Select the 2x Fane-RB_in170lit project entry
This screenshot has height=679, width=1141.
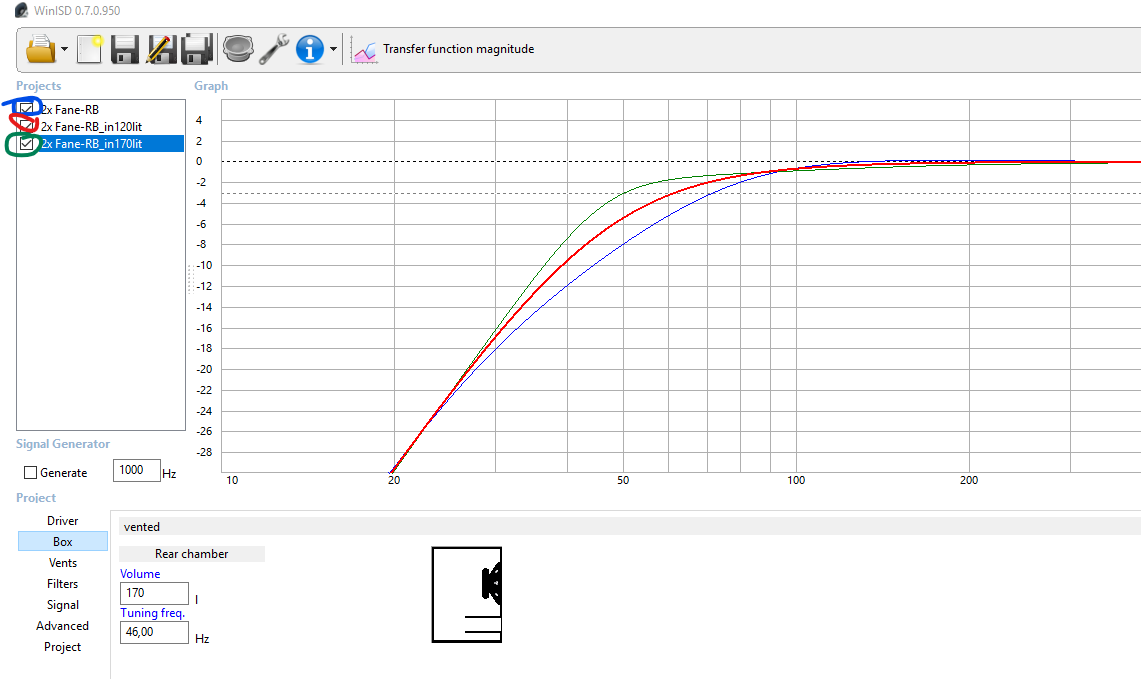[92, 144]
